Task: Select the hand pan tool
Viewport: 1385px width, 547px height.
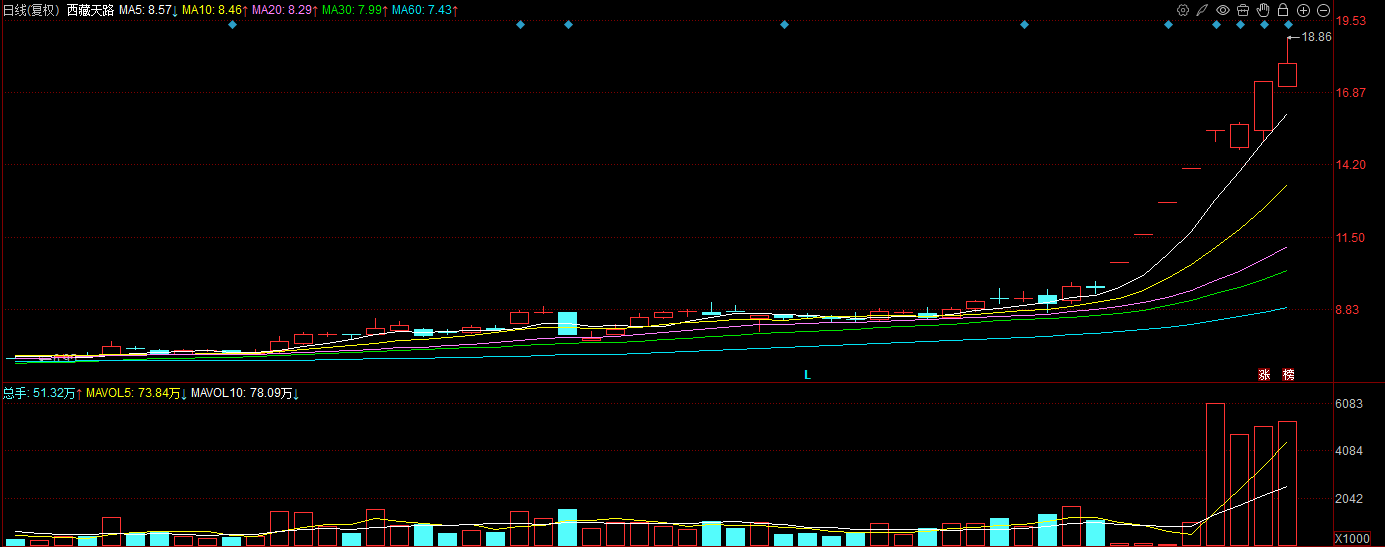Action: pyautogui.click(x=1263, y=10)
